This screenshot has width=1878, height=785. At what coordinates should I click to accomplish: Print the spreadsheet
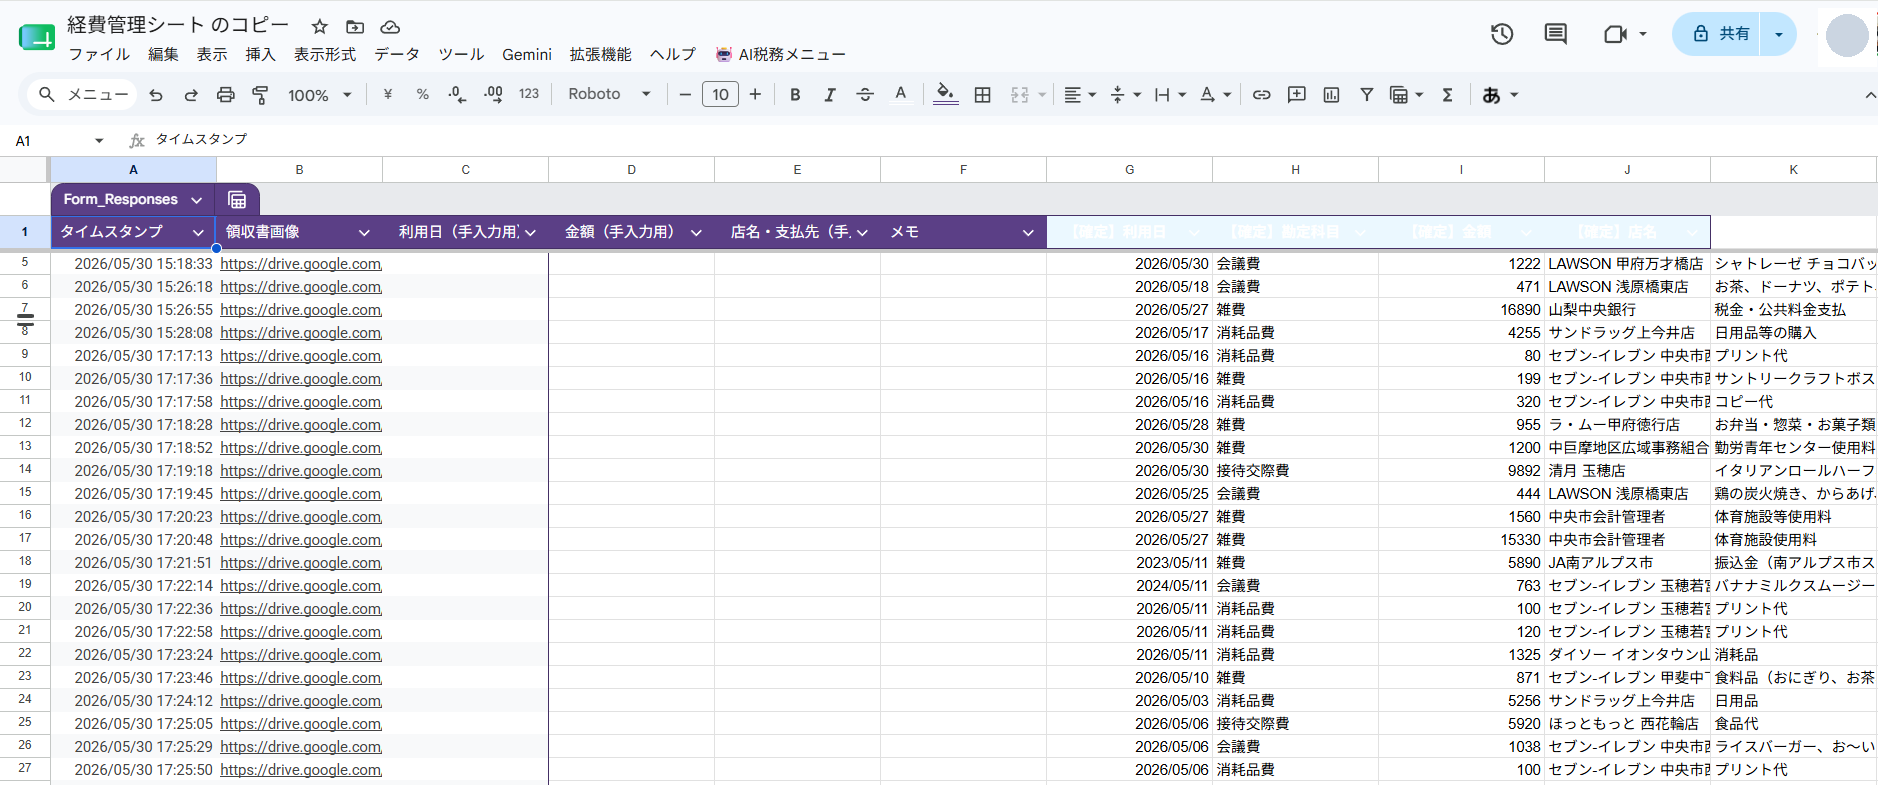click(226, 95)
